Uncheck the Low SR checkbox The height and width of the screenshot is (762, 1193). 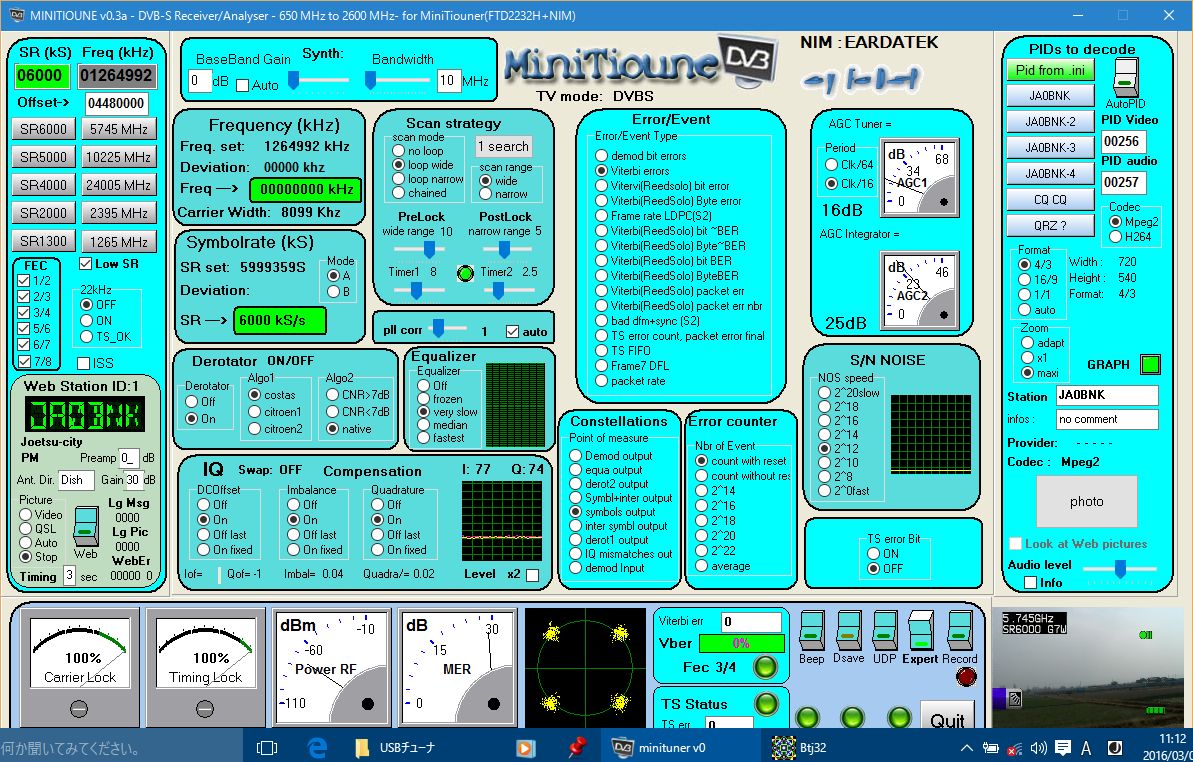(86, 264)
